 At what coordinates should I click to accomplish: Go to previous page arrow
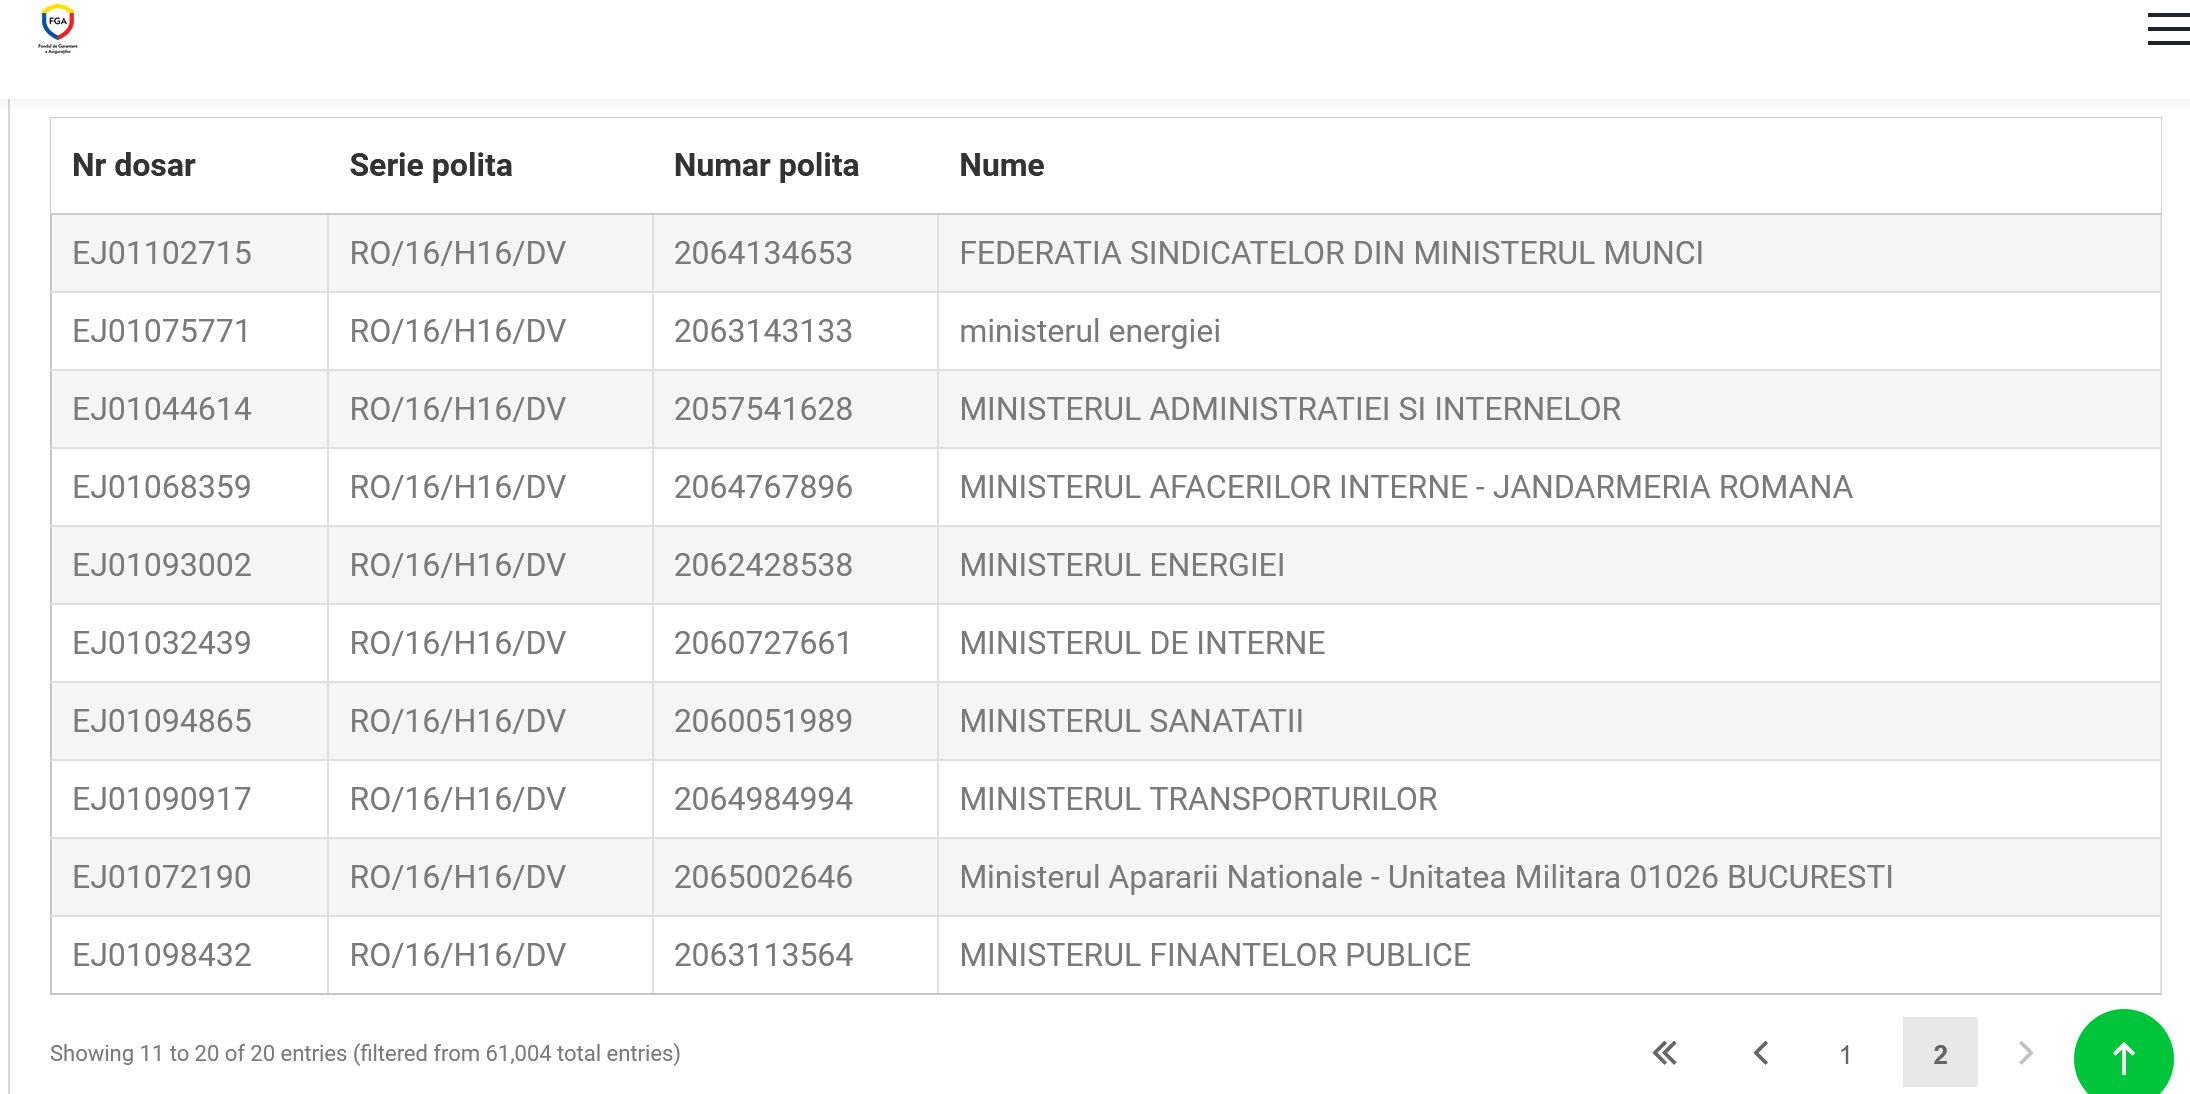[1761, 1053]
